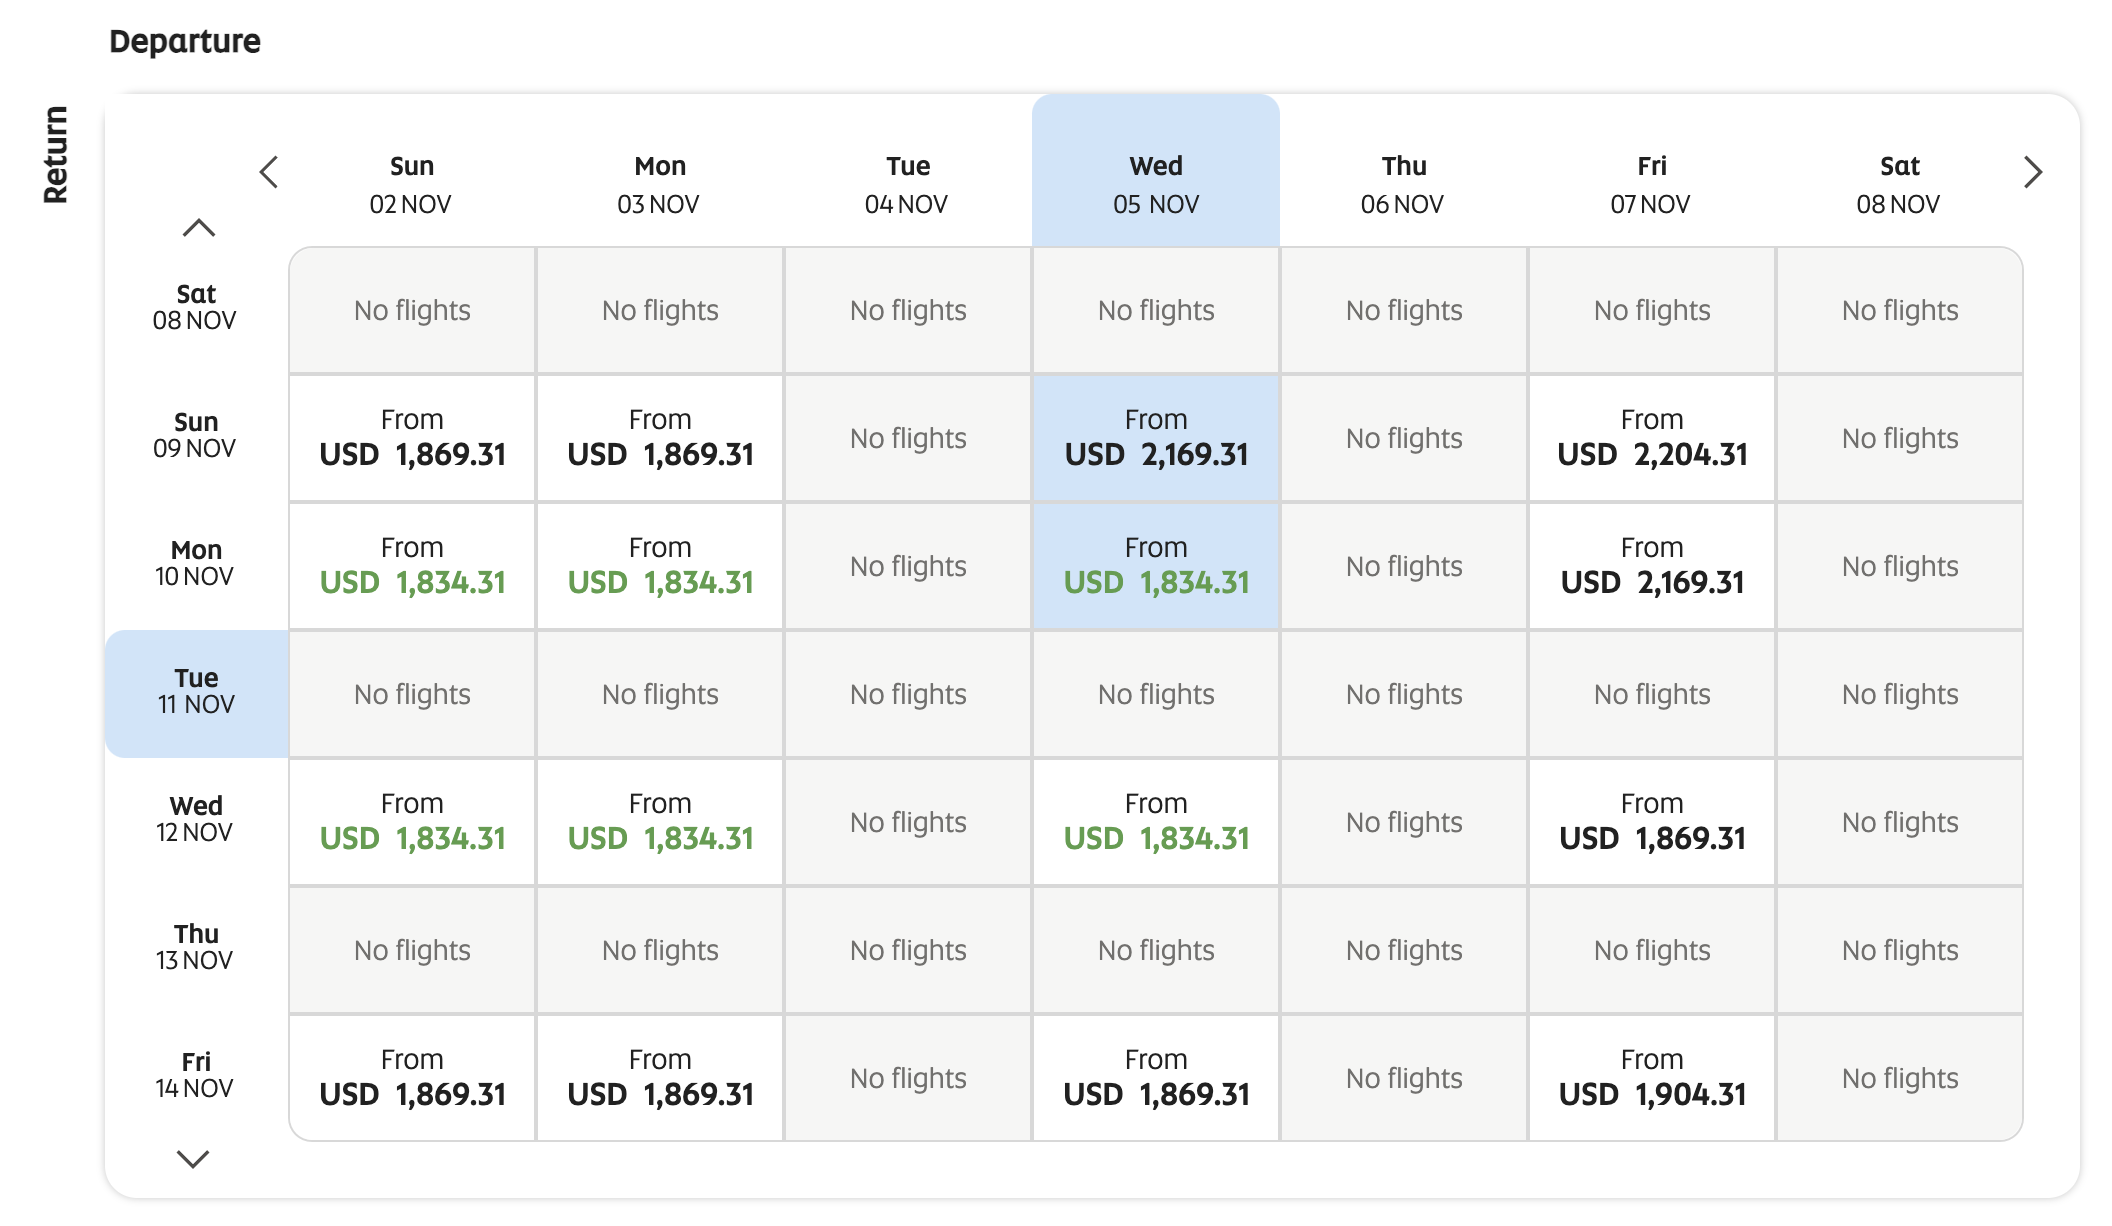This screenshot has height=1226, width=2112.
Task: Click No flights cell for Thu 06 NOV, Mon 10 NOV
Action: (x=1404, y=566)
